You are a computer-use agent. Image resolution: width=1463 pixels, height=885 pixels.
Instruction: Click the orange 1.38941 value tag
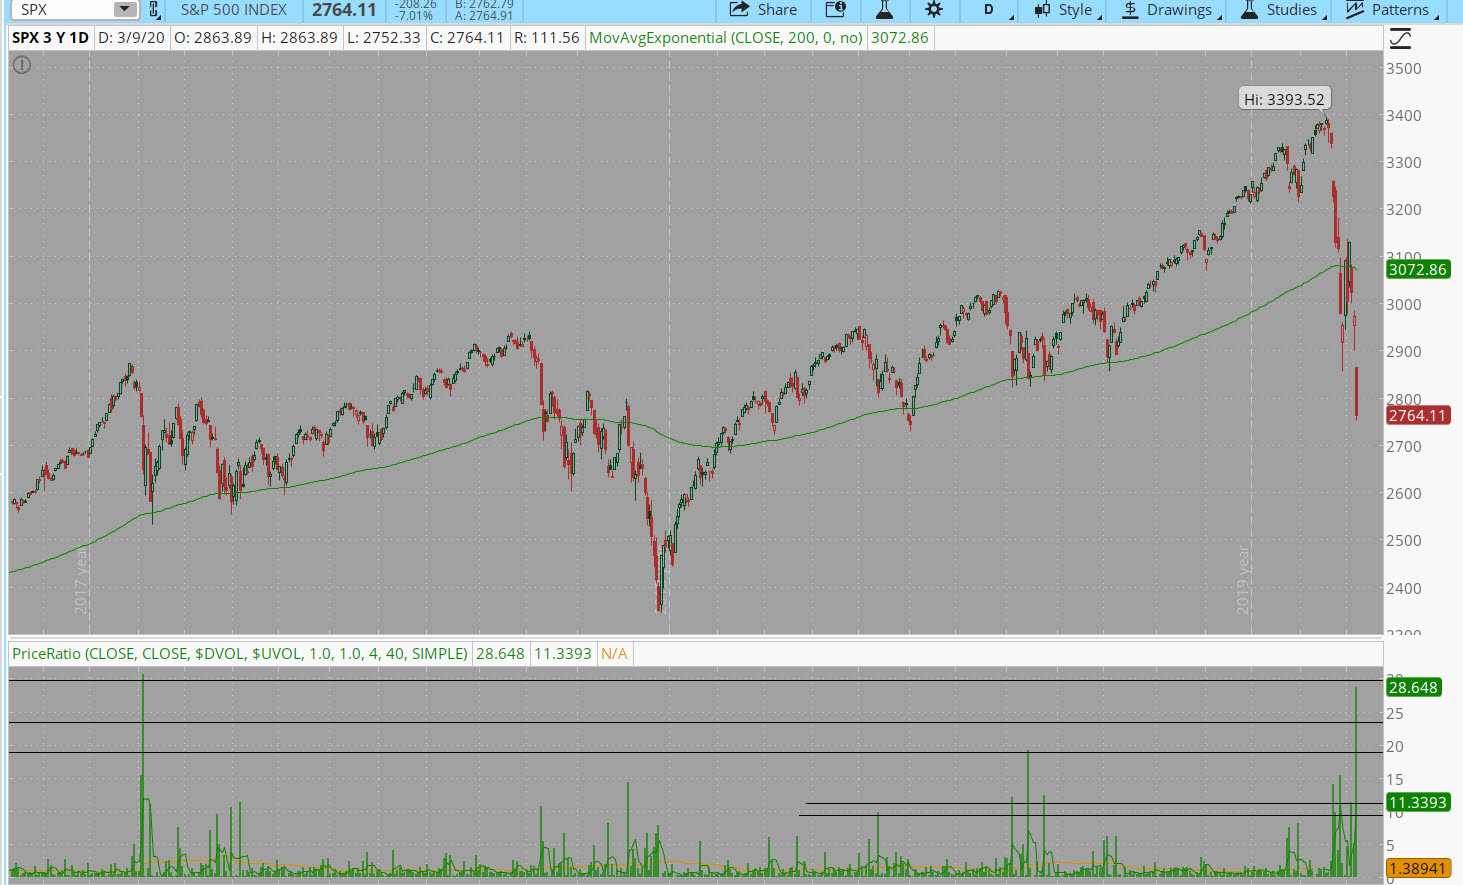point(1417,869)
